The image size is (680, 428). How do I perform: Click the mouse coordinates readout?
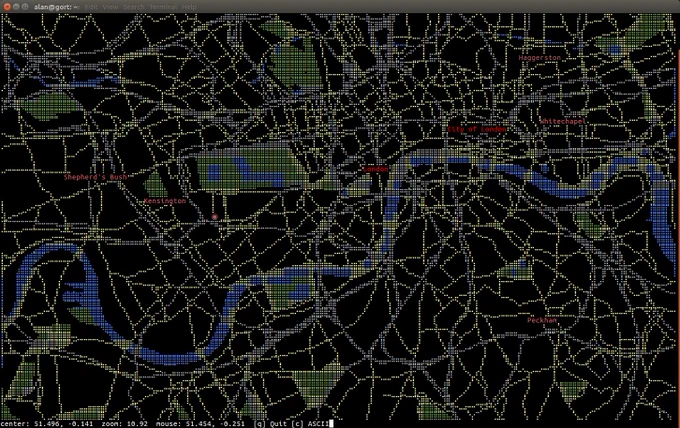pyautogui.click(x=200, y=424)
